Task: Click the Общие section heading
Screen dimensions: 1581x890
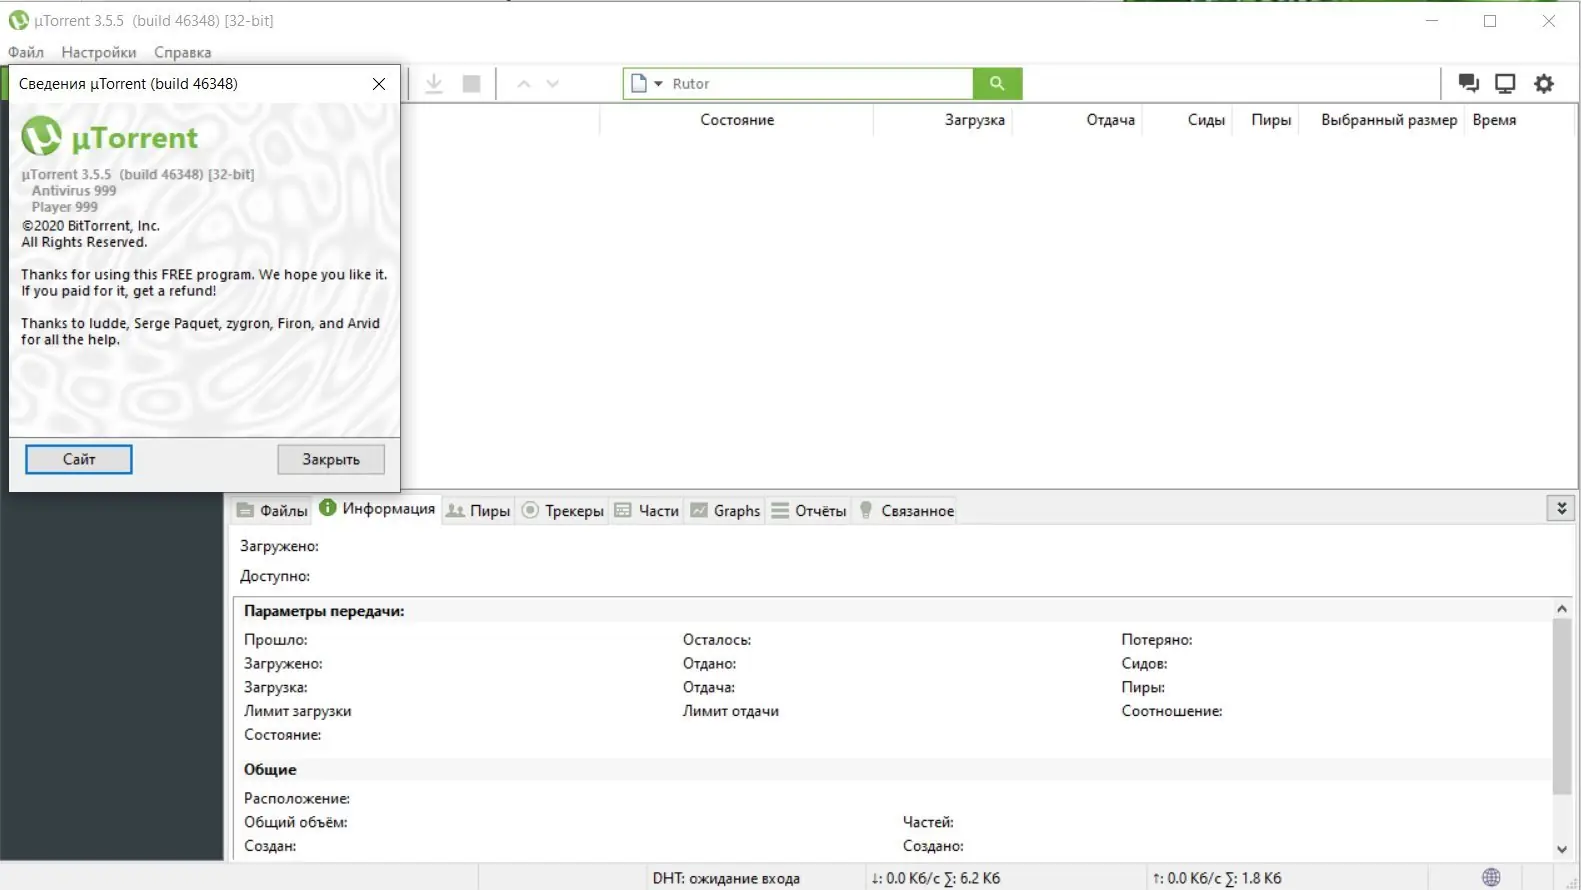Action: point(270,769)
